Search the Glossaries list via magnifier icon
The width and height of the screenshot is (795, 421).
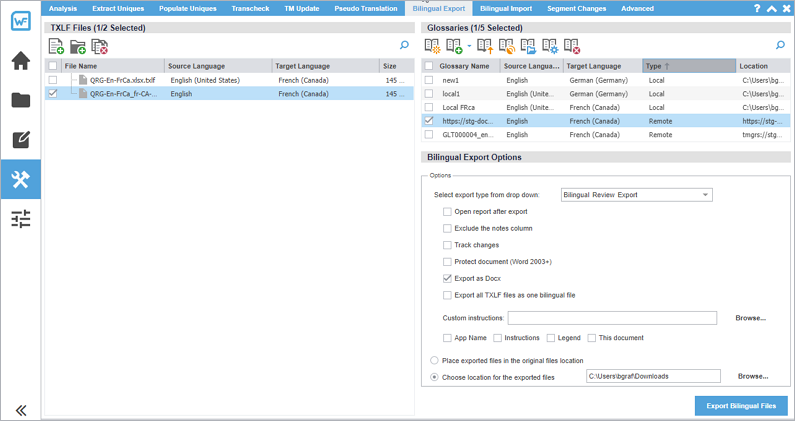(780, 46)
